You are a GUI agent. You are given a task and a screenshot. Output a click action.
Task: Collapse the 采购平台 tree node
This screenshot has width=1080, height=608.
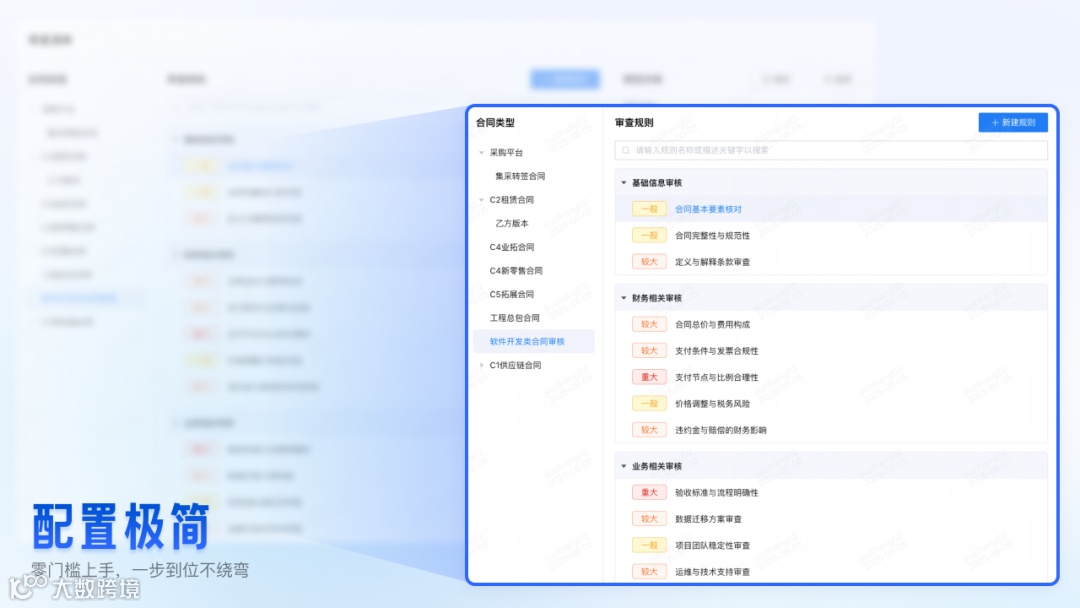(481, 152)
